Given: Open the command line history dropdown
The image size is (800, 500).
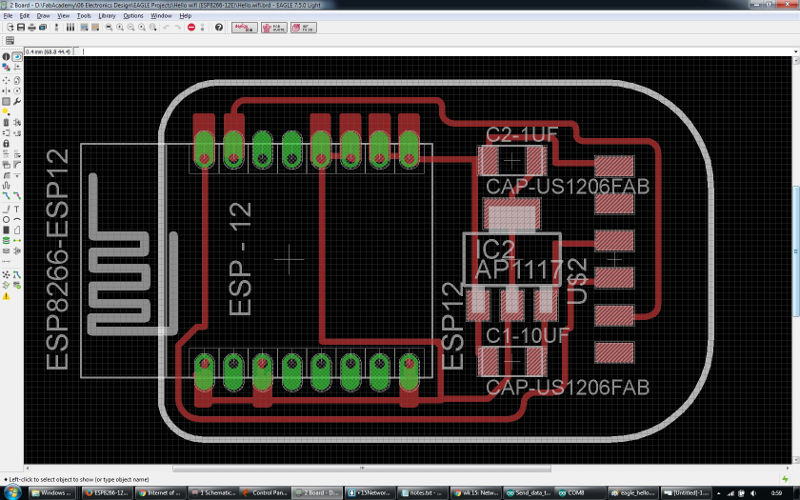Looking at the screenshot, I should click(795, 52).
